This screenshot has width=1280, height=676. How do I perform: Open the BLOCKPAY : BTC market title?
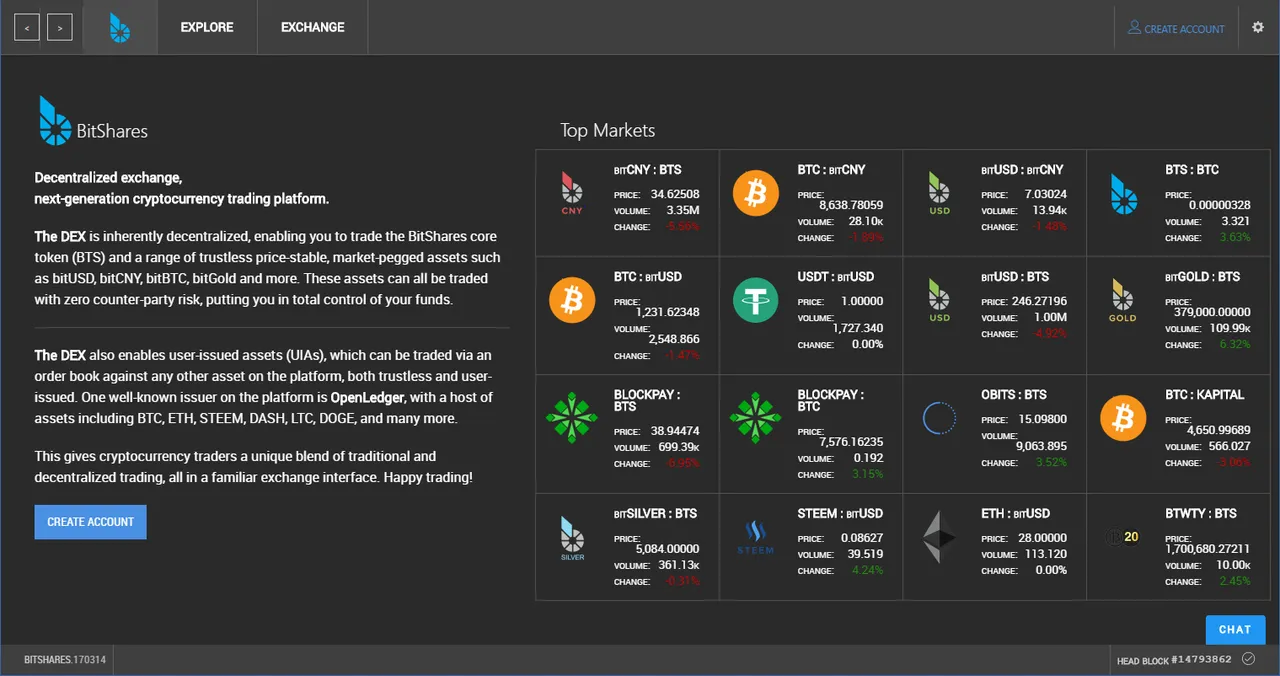[x=831, y=400]
